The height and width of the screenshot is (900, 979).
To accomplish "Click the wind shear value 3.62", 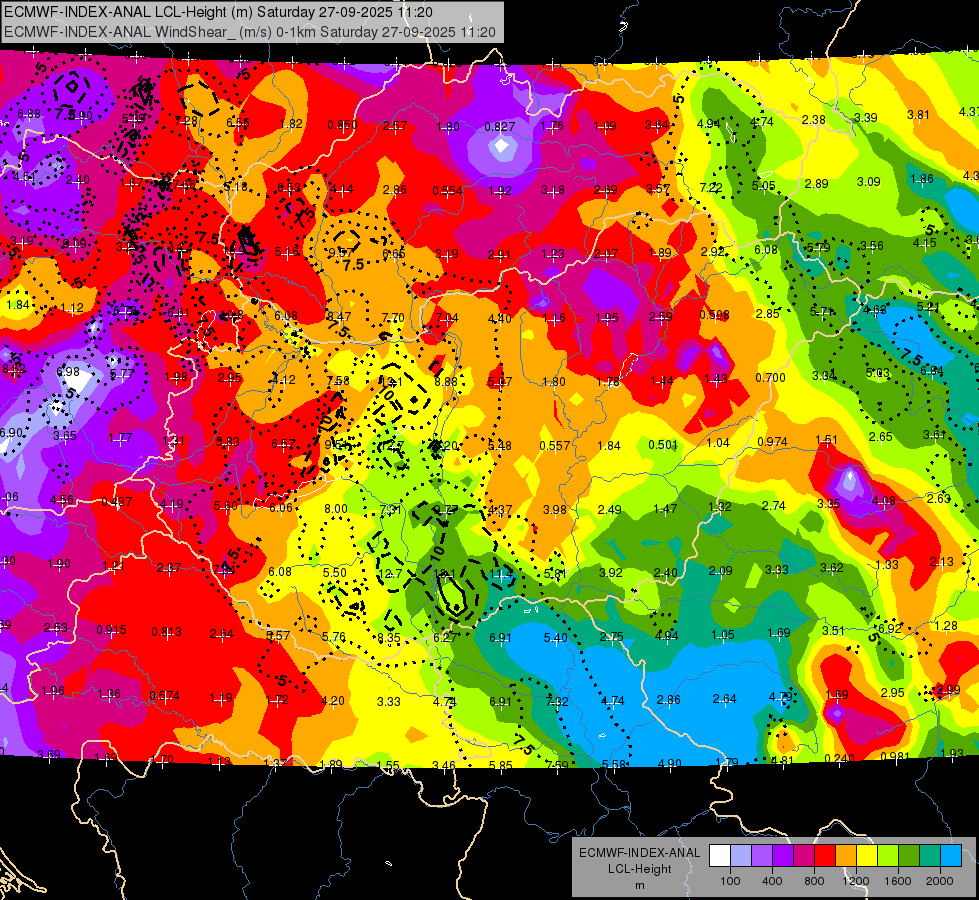I will coord(832,568).
